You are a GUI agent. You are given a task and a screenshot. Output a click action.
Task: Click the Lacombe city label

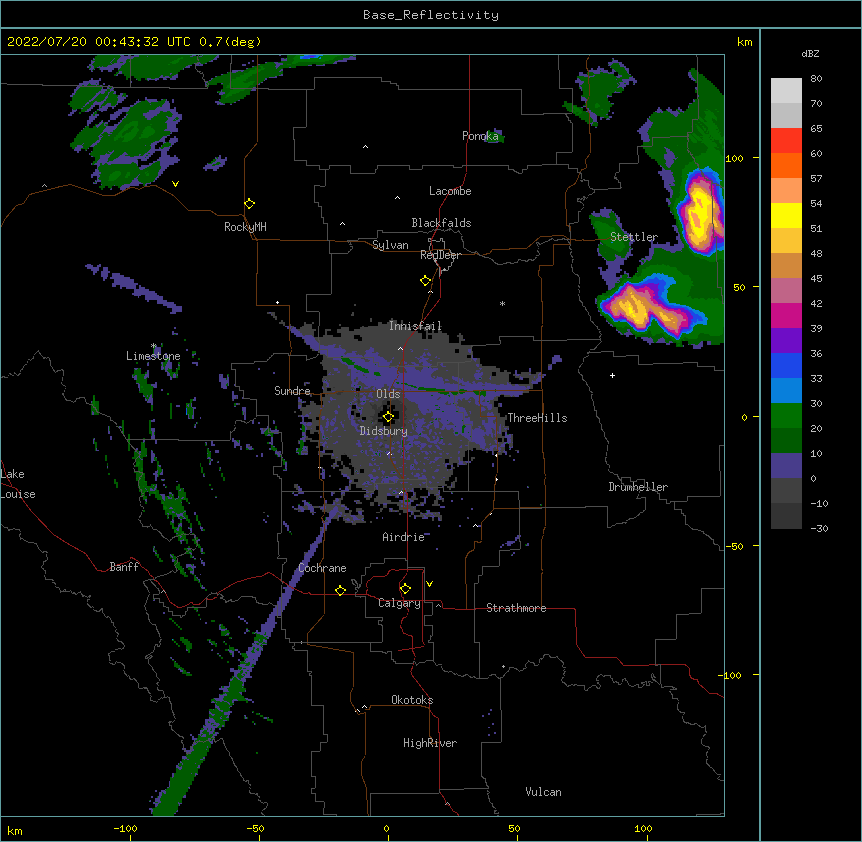(x=450, y=191)
